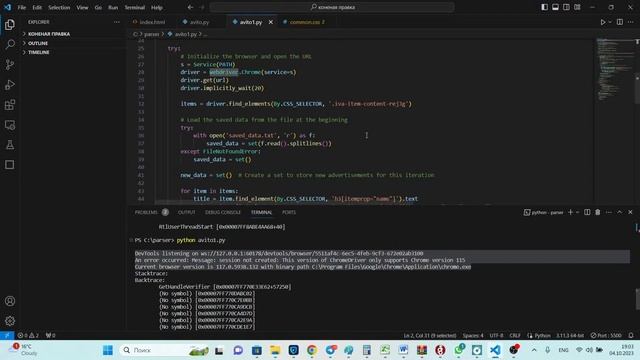Viewport: 640px width, 360px height.
Task: Open the File menu
Action: point(22,7)
